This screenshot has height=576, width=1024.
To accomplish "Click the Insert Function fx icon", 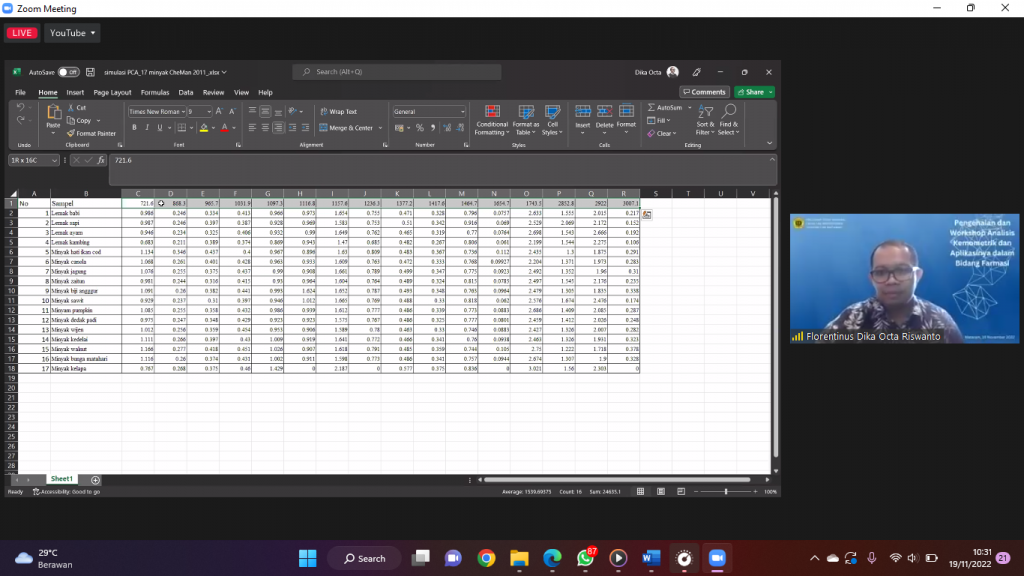I will point(101,160).
